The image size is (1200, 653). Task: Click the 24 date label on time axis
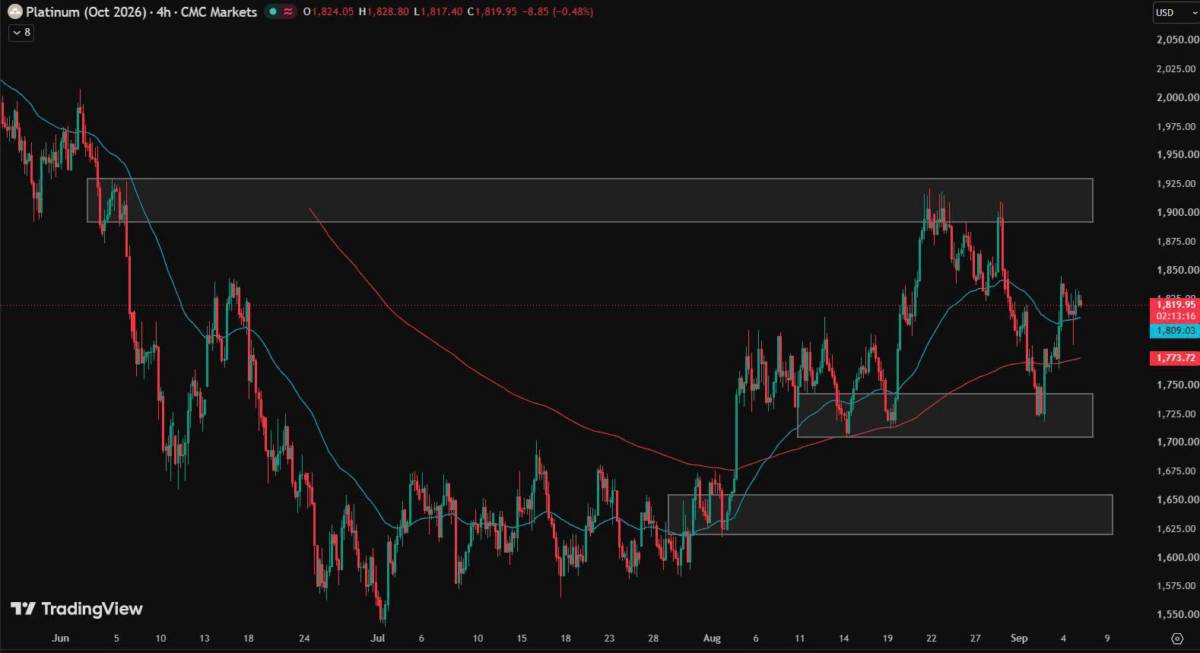(306, 637)
